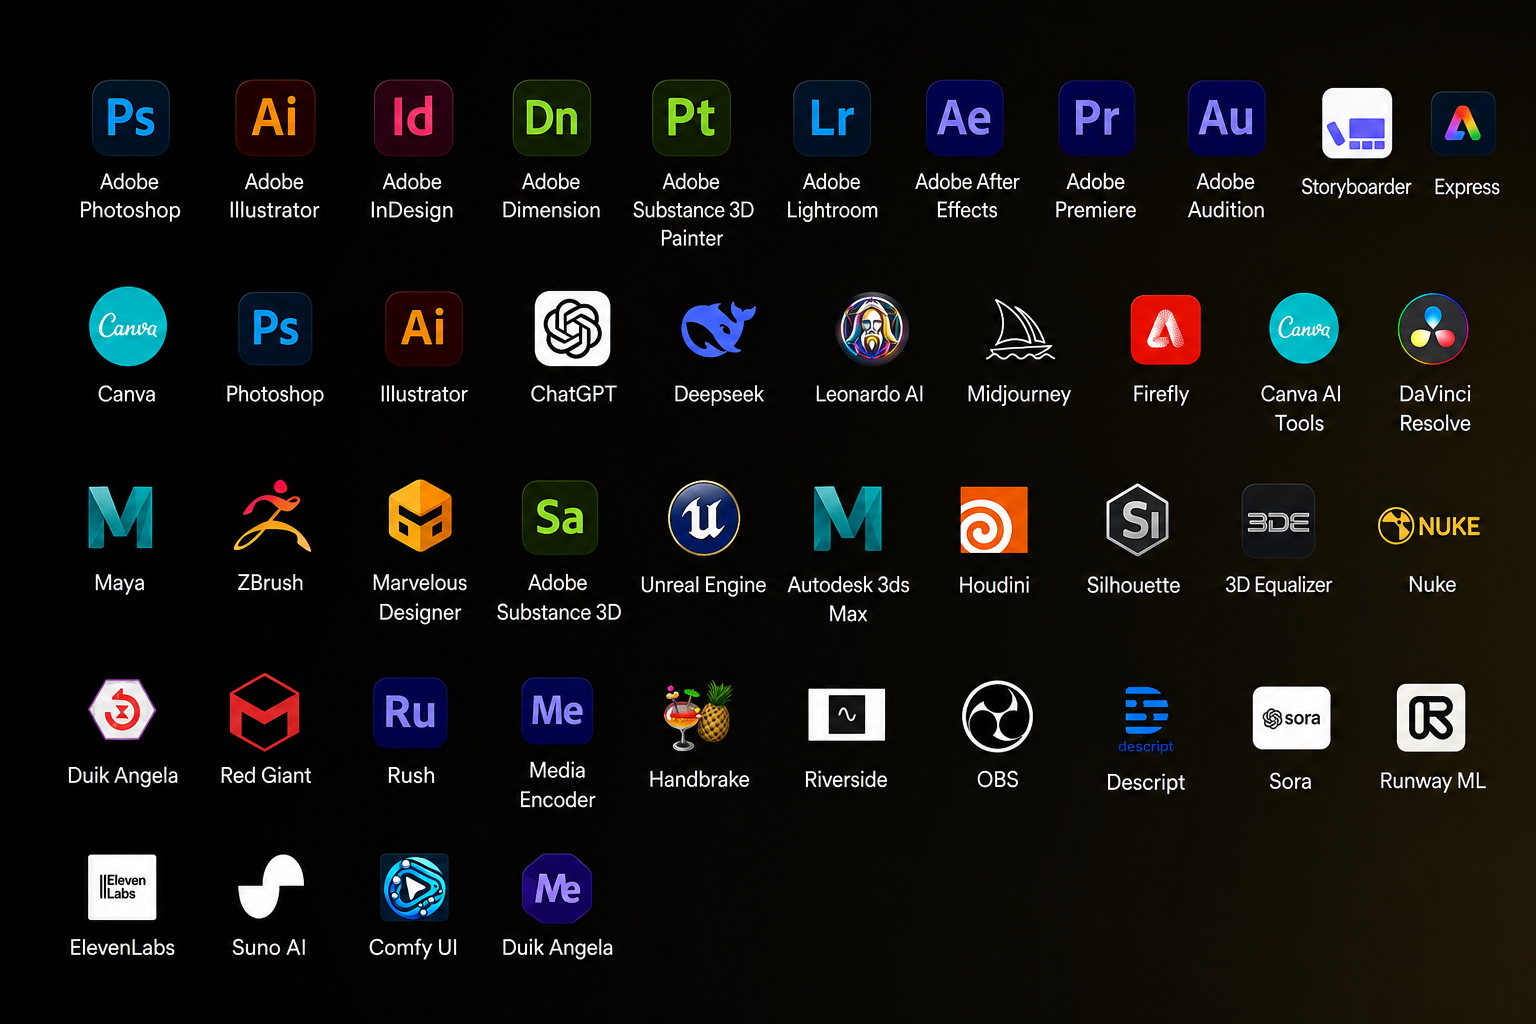1536x1024 pixels.
Task: Open the Runway ML icon
Action: (x=1431, y=717)
